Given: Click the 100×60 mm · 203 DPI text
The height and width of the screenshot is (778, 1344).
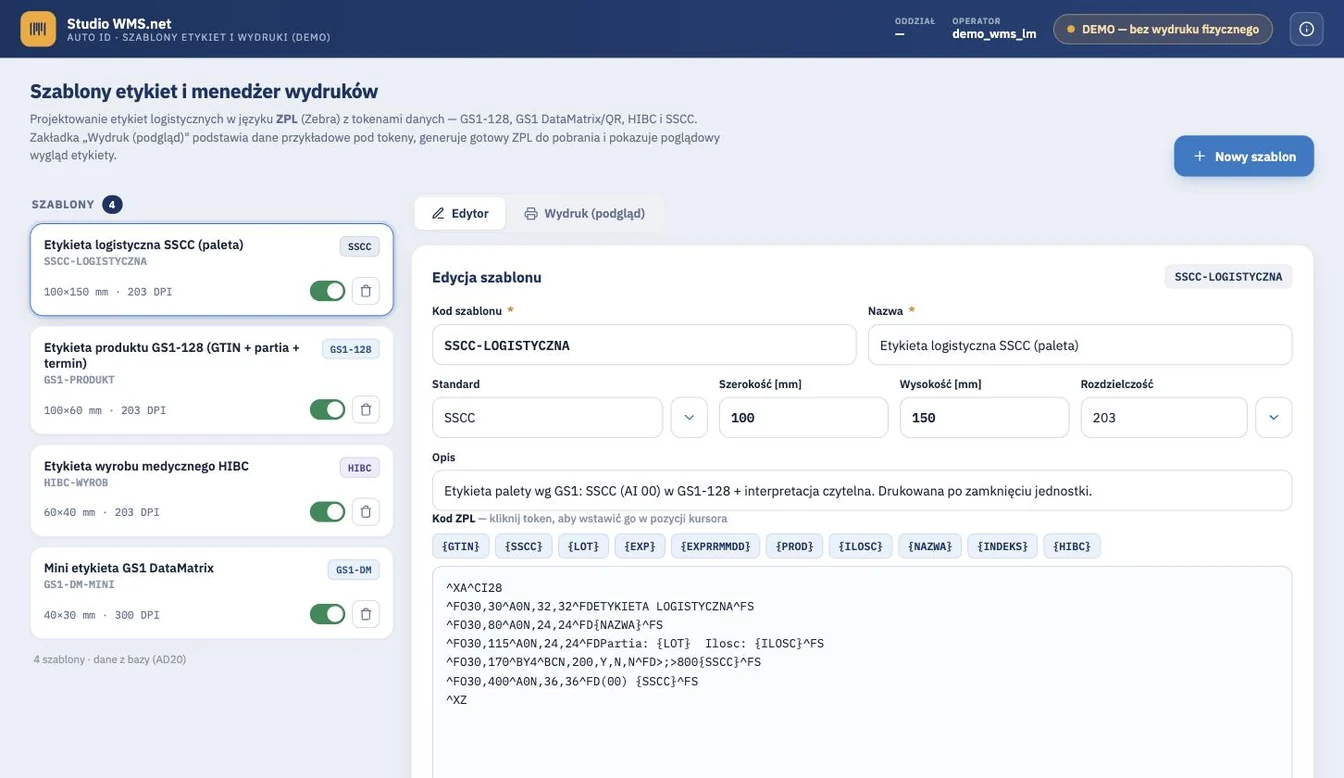Looking at the screenshot, I should click(x=105, y=410).
